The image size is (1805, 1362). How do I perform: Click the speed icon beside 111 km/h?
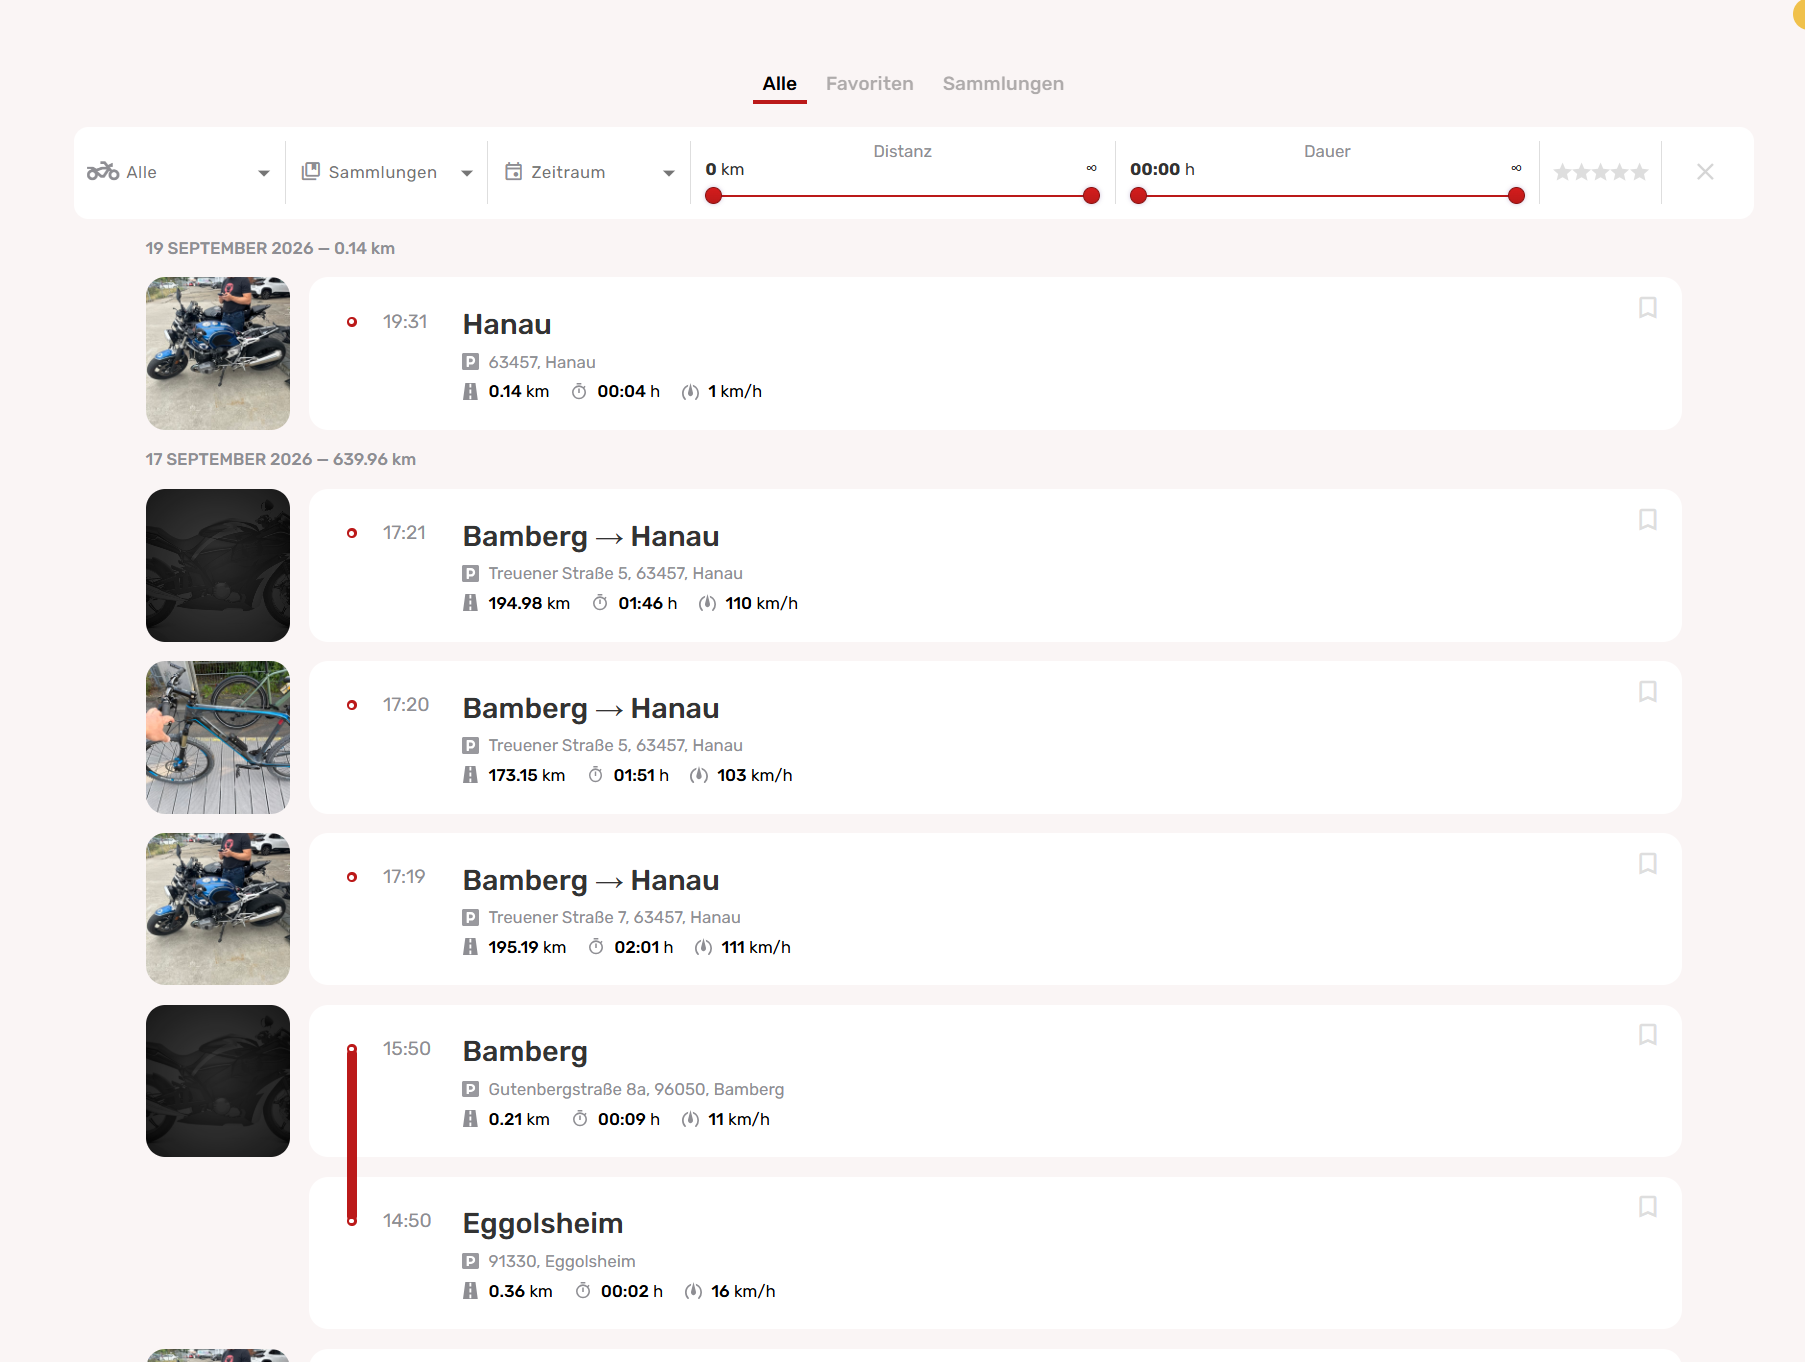(703, 947)
